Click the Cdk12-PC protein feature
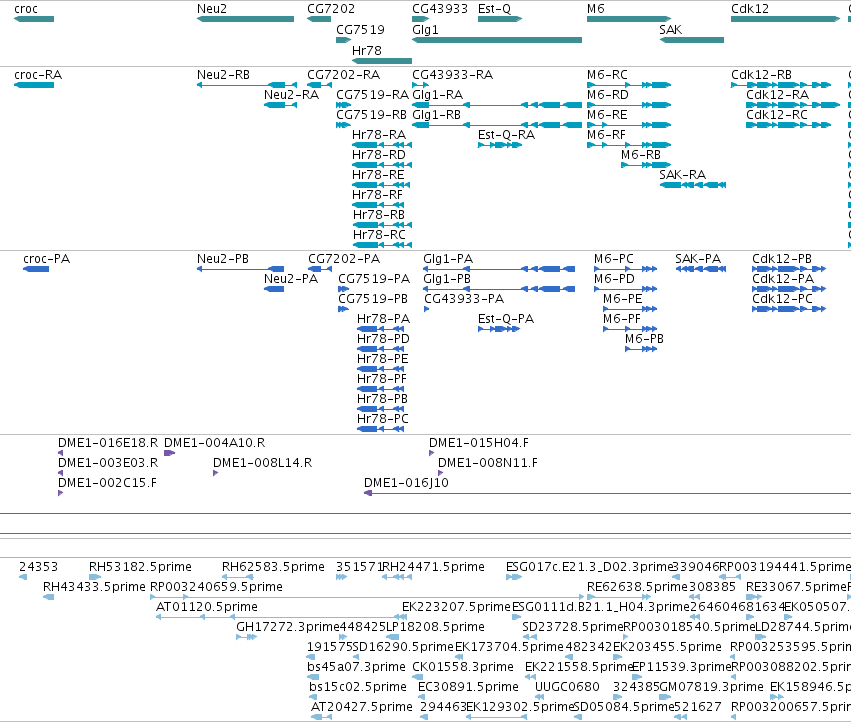 pyautogui.click(x=789, y=309)
